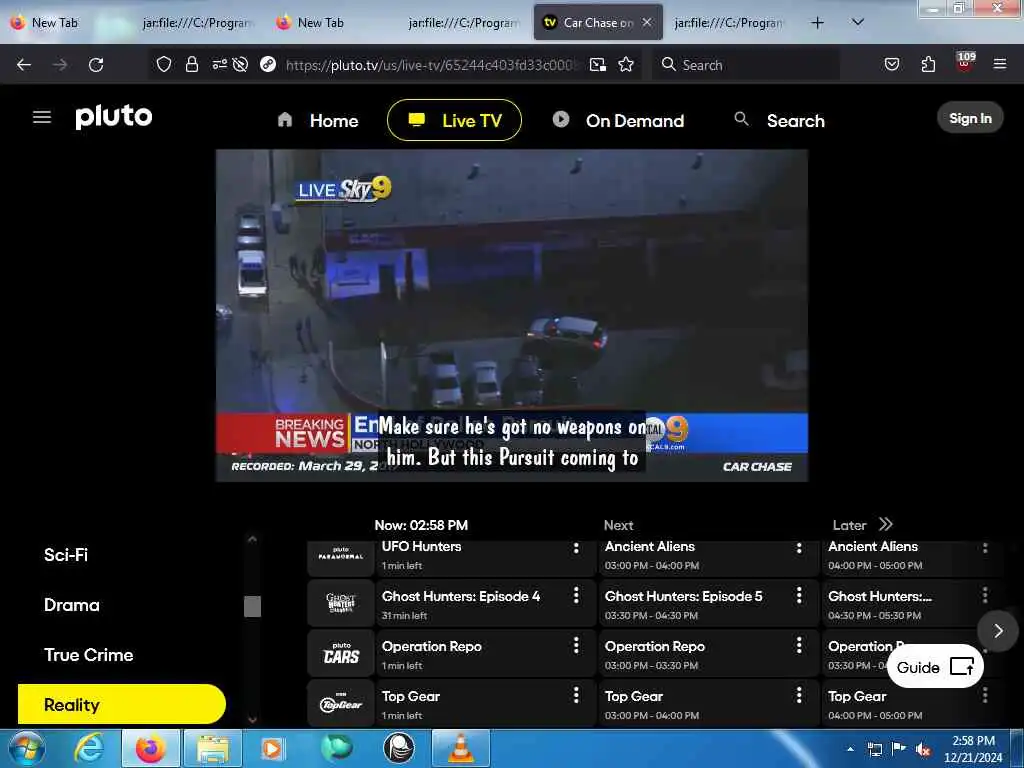Image resolution: width=1024 pixels, height=768 pixels.
Task: Open Pluto Cars channel logo
Action: click(x=341, y=653)
